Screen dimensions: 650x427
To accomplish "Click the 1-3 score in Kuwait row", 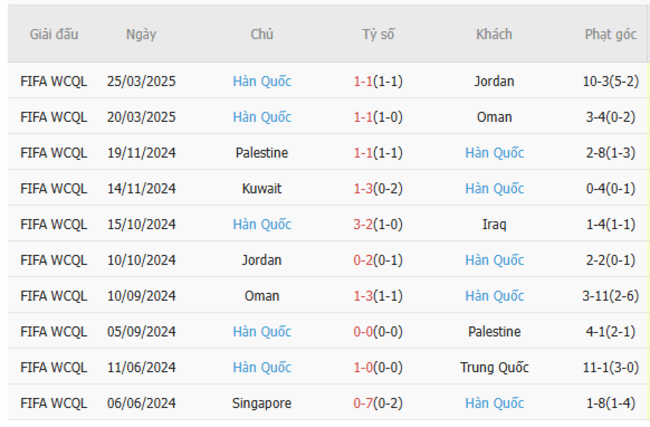I will [x=363, y=188].
